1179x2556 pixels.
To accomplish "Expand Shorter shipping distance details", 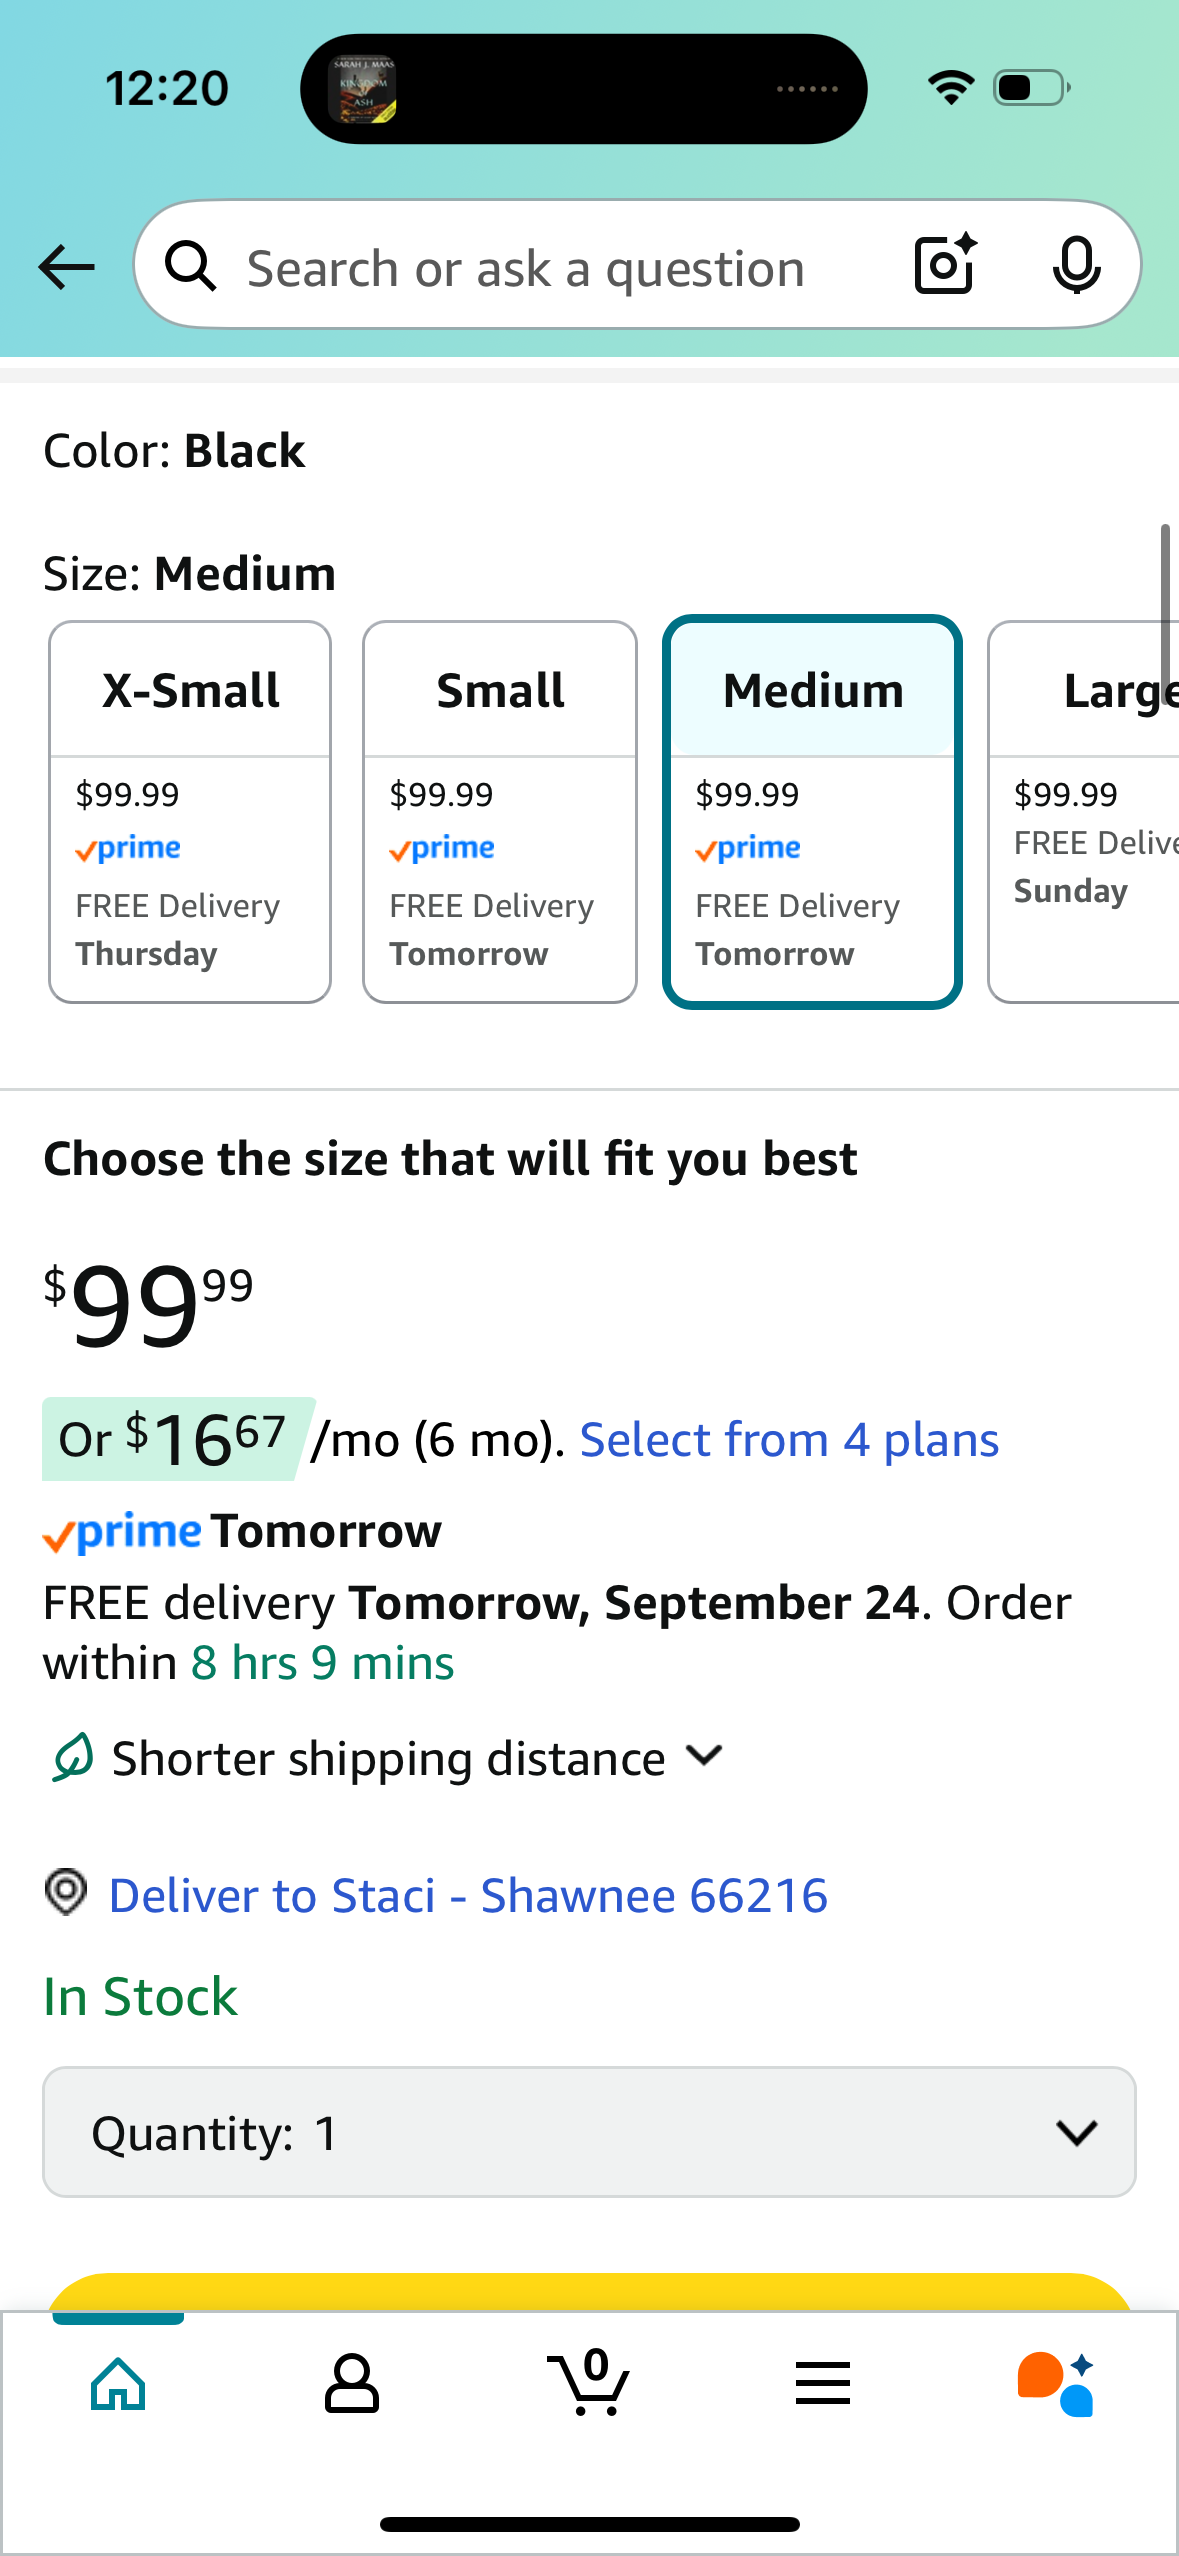I will pyautogui.click(x=704, y=1757).
